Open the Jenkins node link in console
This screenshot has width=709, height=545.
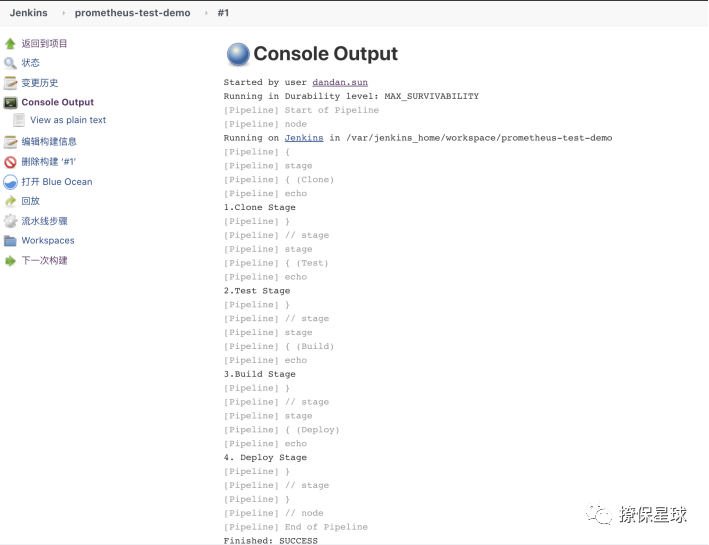[304, 138]
